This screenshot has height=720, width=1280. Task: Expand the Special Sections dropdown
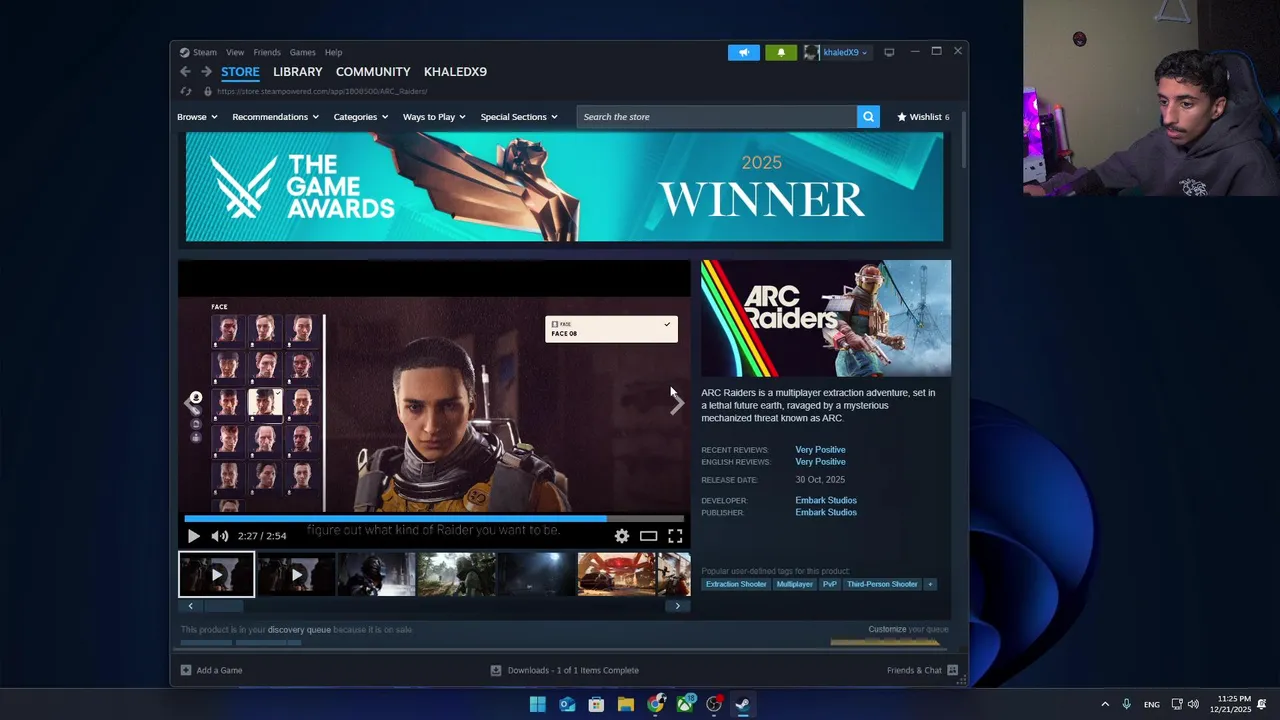pos(519,117)
